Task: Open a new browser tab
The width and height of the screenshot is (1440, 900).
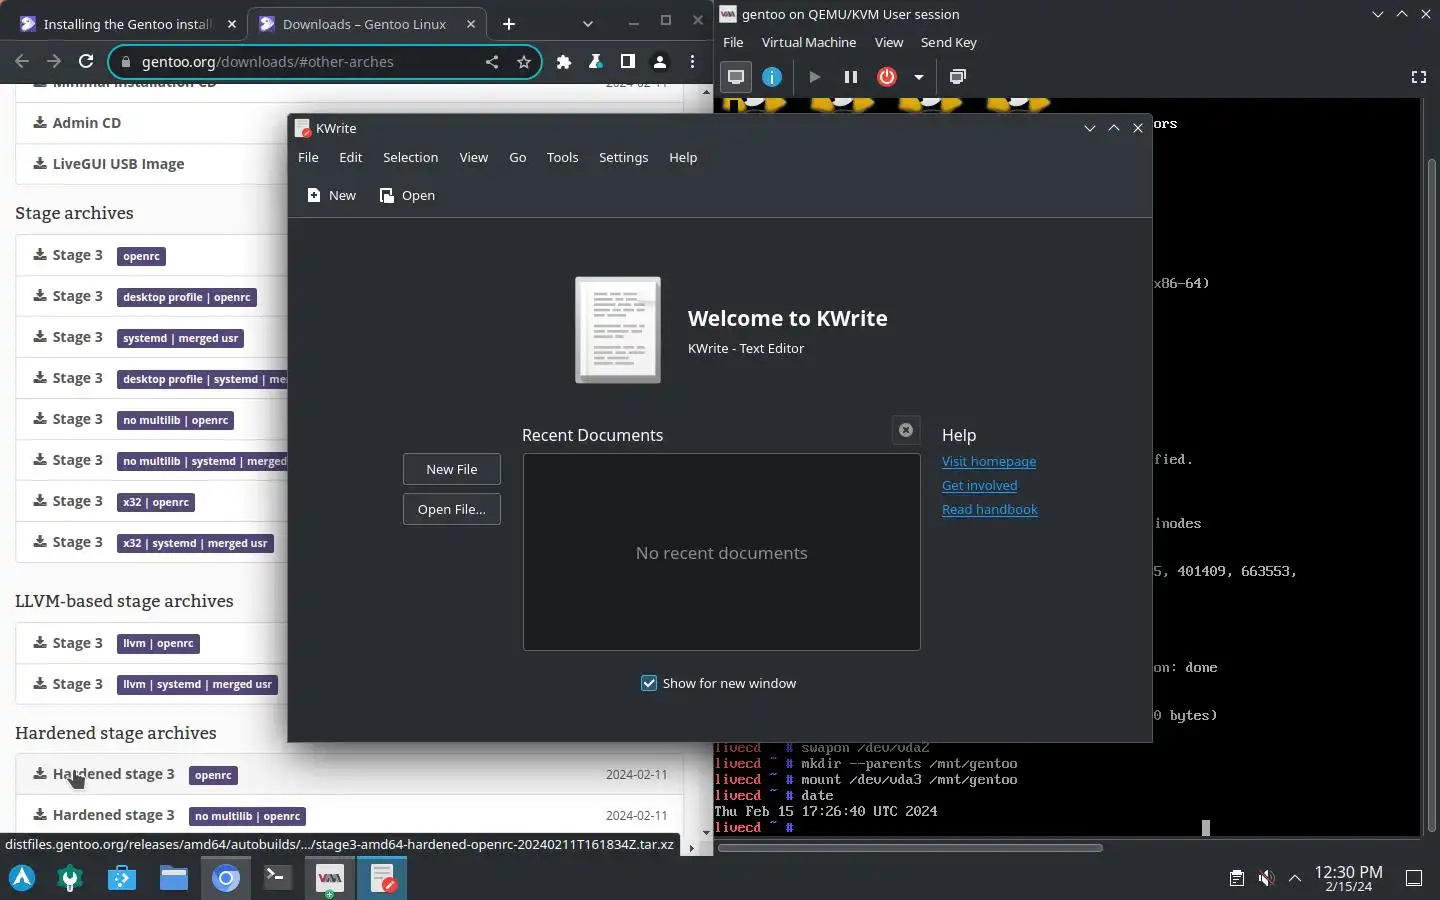Action: click(509, 24)
